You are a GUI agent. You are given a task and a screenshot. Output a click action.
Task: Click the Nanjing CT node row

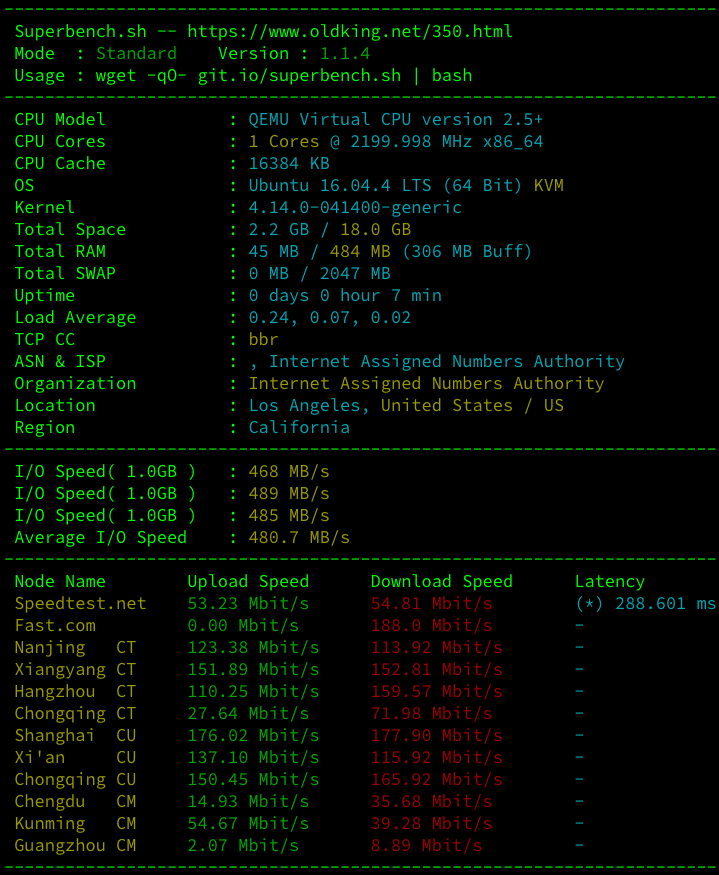tap(75, 647)
